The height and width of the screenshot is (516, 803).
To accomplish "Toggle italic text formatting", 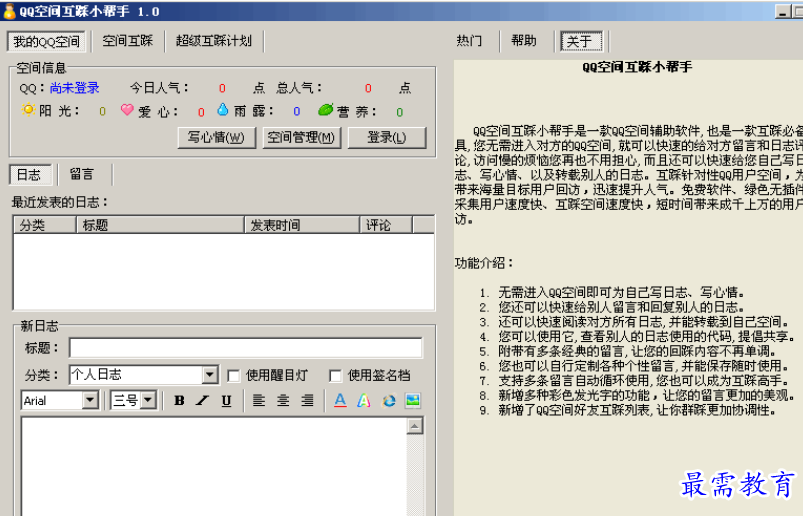I will pos(203,400).
